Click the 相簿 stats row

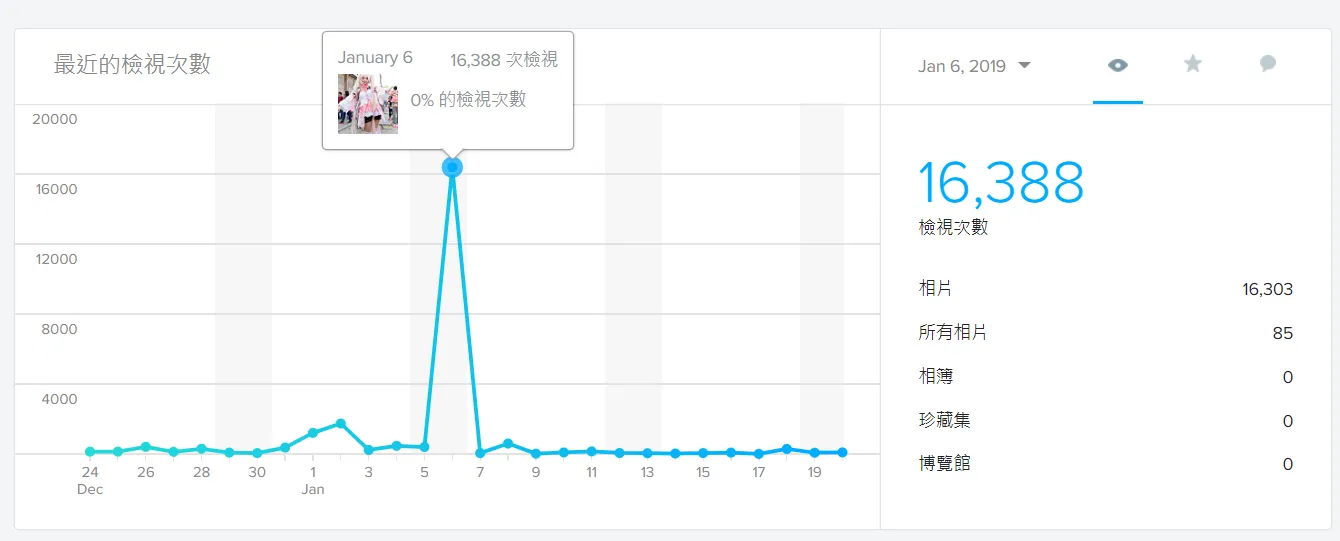tap(1105, 377)
